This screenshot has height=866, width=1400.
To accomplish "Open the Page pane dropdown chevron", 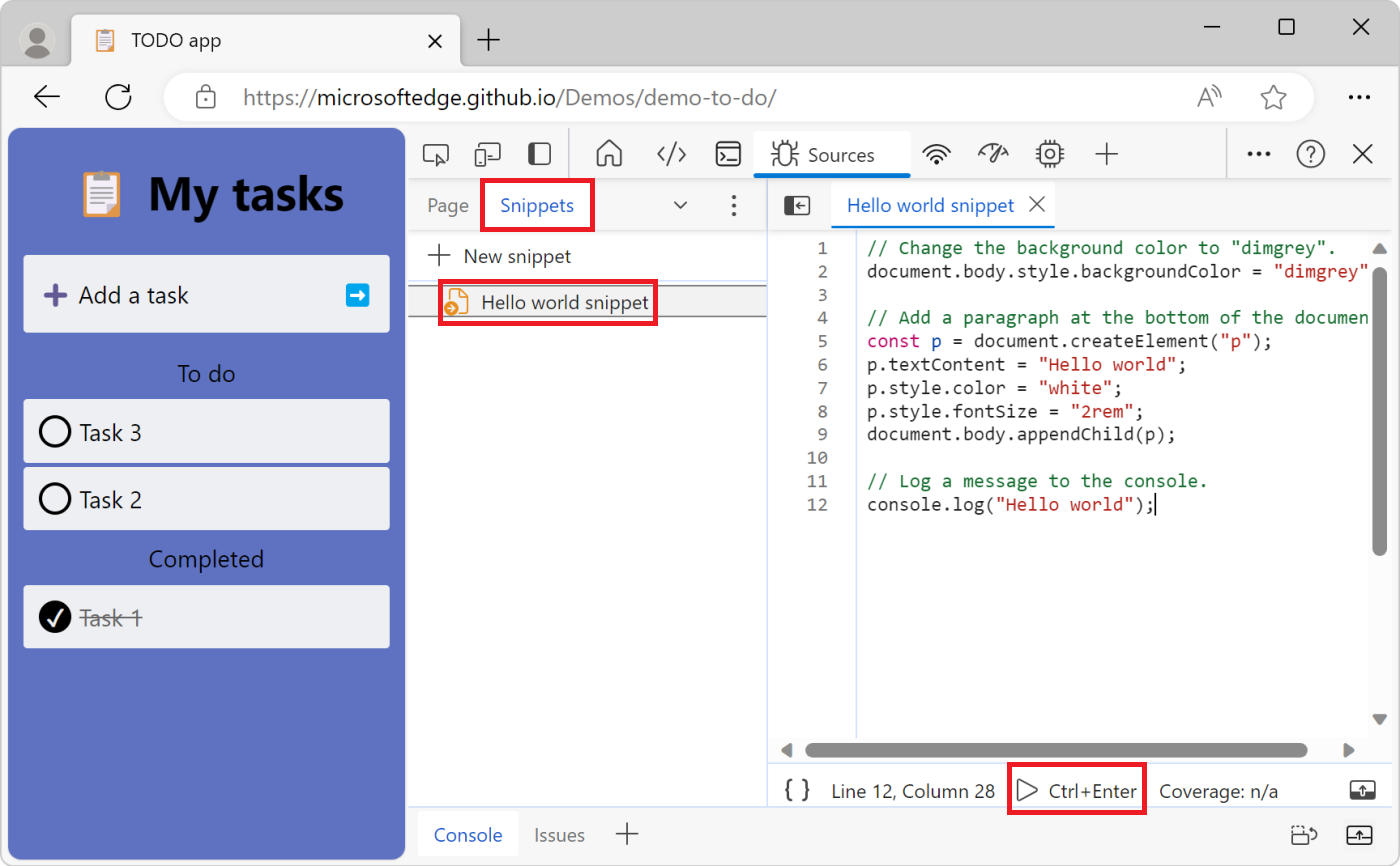I will [680, 205].
